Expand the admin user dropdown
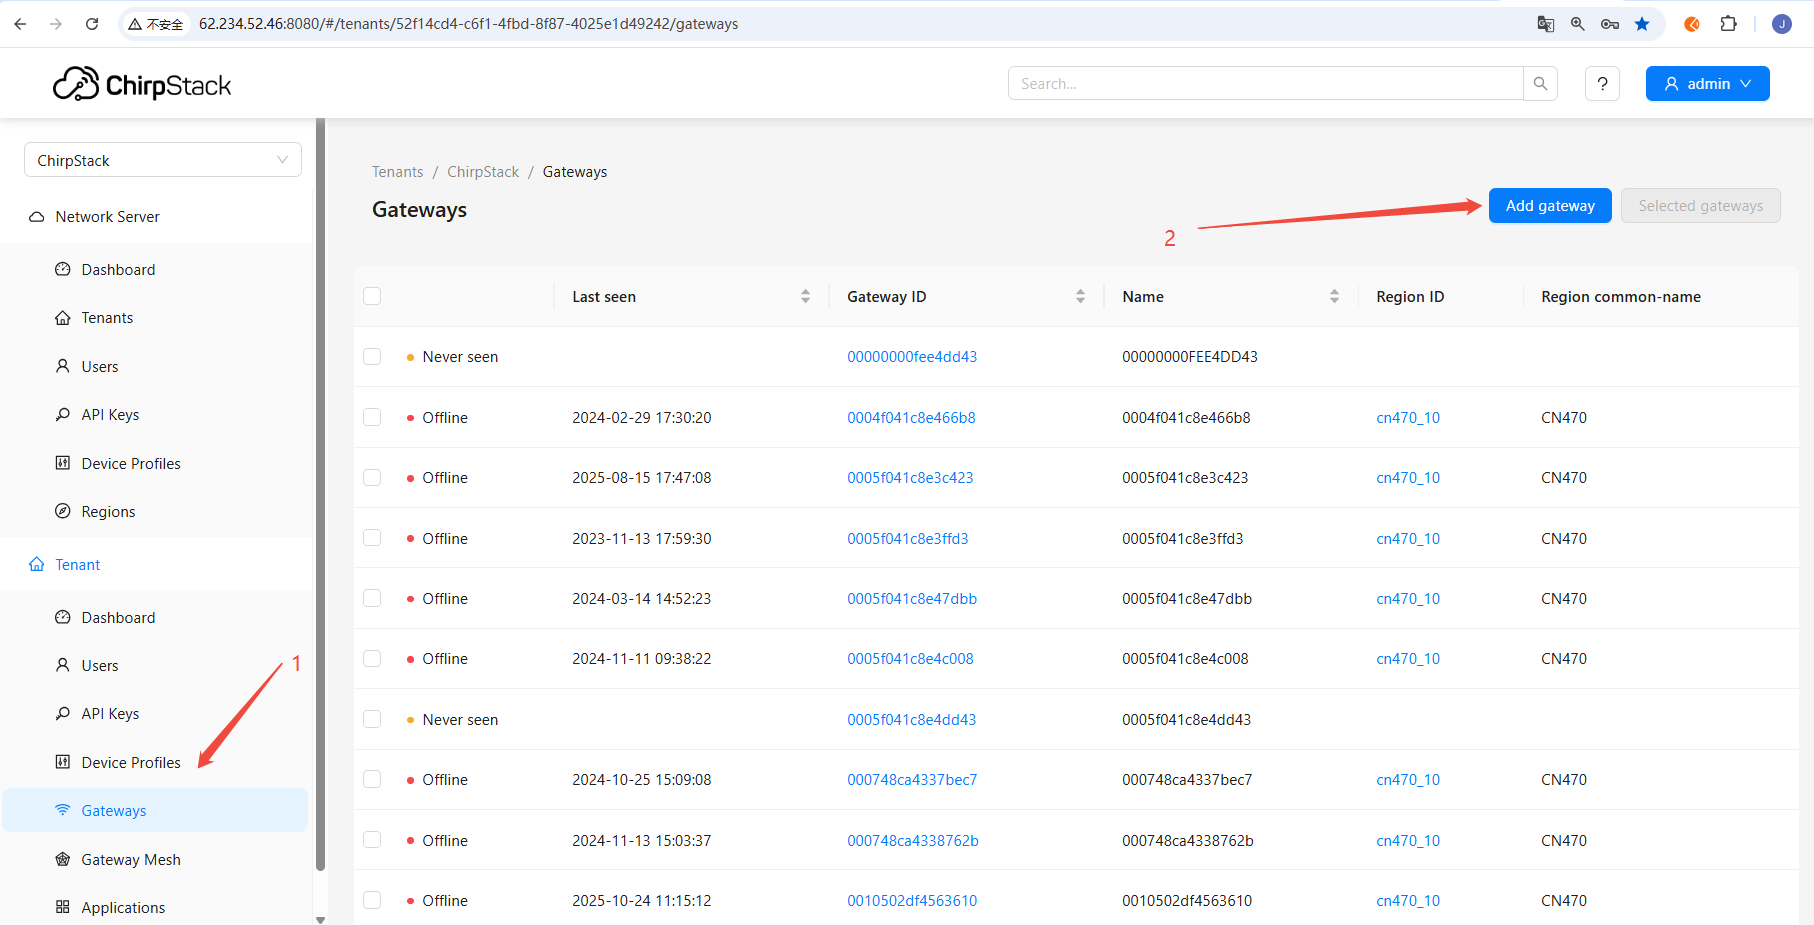1814x925 pixels. (x=1707, y=84)
